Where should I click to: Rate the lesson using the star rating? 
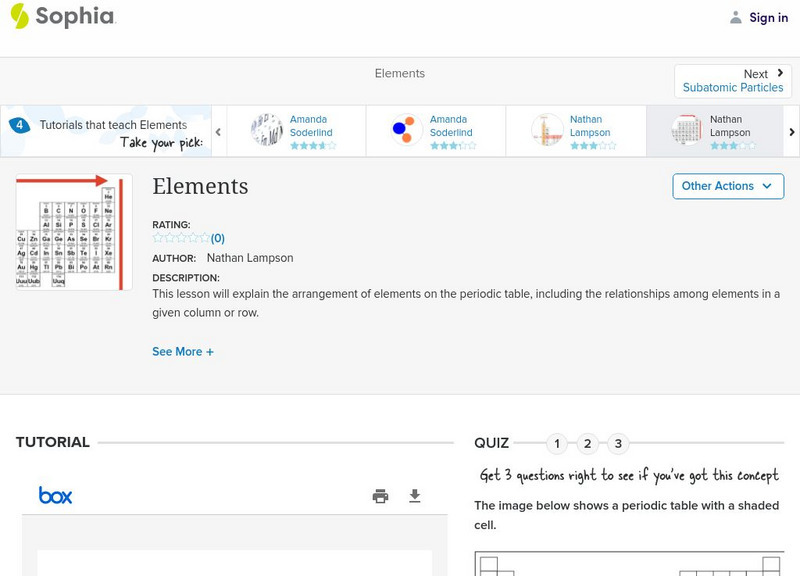(x=181, y=238)
